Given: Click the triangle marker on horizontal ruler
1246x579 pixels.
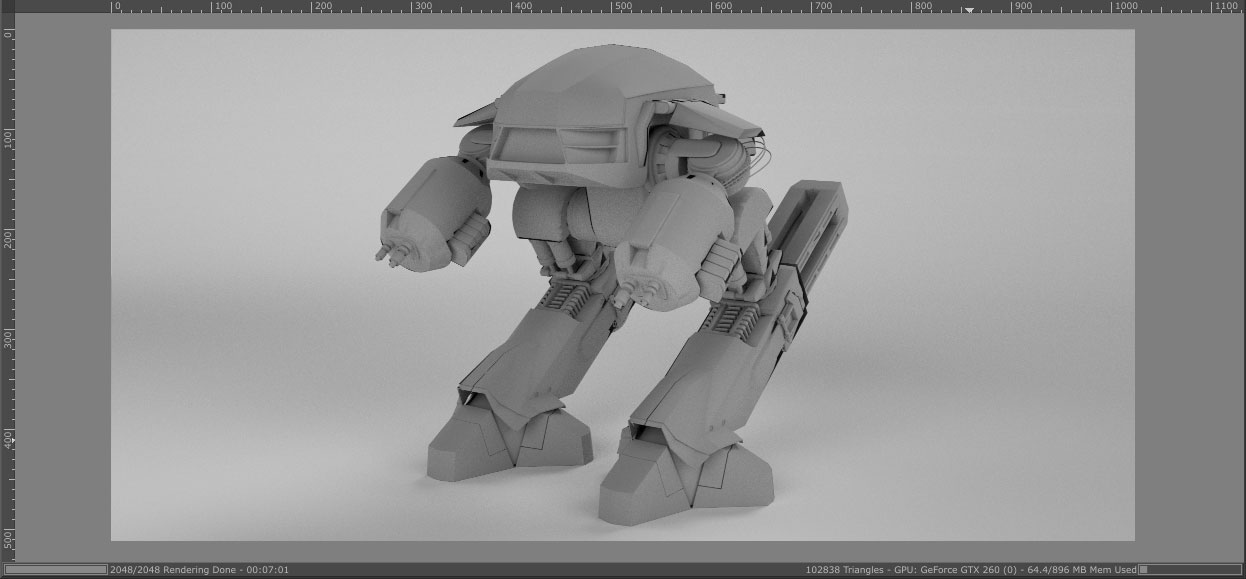Looking at the screenshot, I should coord(968,10).
